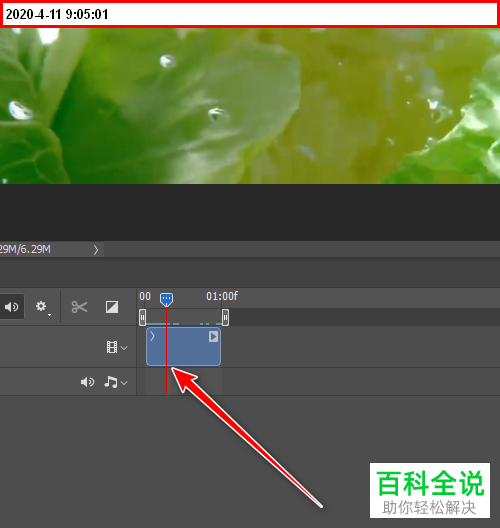Open the clip motion panel triangle button
Viewport: 500px width, 528px height.
213,336
